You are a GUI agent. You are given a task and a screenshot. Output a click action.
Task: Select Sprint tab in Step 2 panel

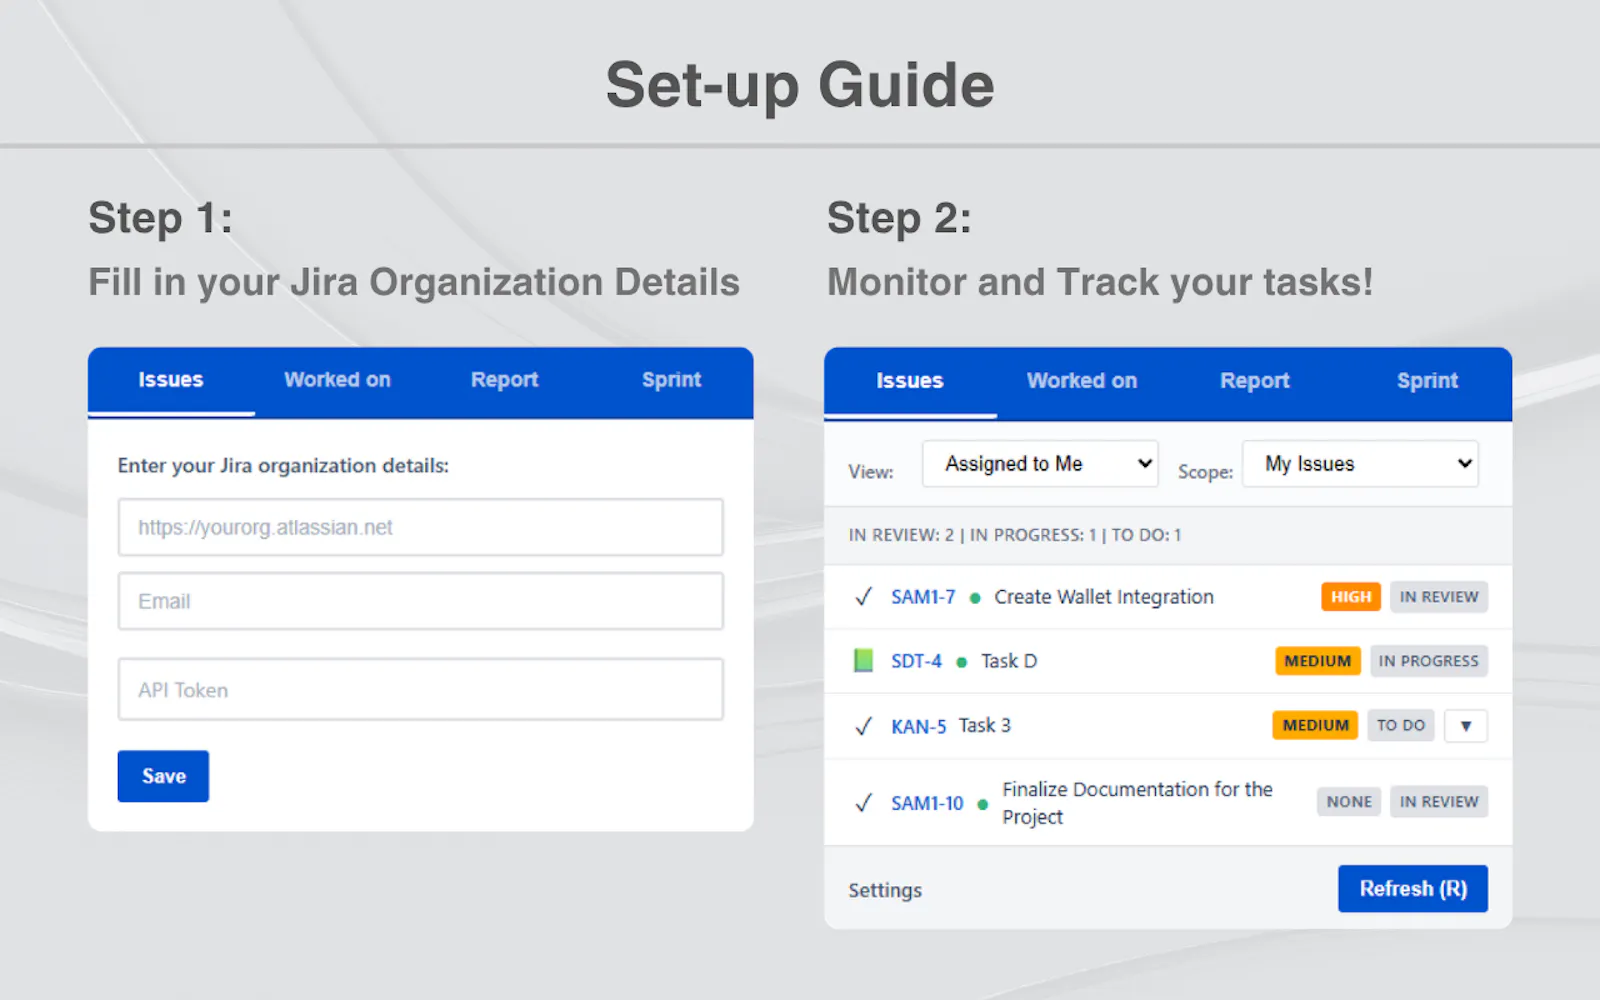click(x=1427, y=381)
